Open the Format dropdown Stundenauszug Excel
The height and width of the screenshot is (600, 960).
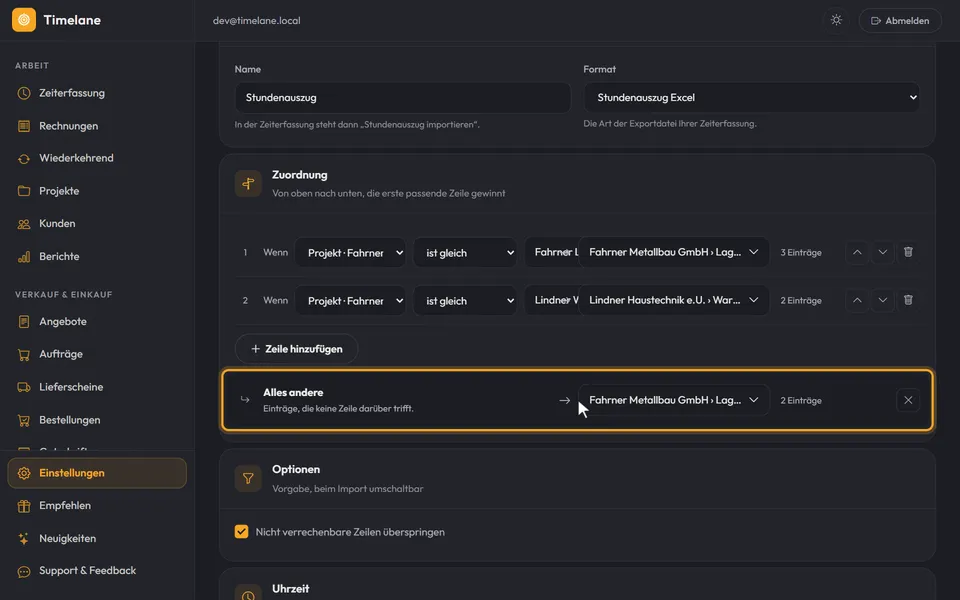(x=752, y=97)
